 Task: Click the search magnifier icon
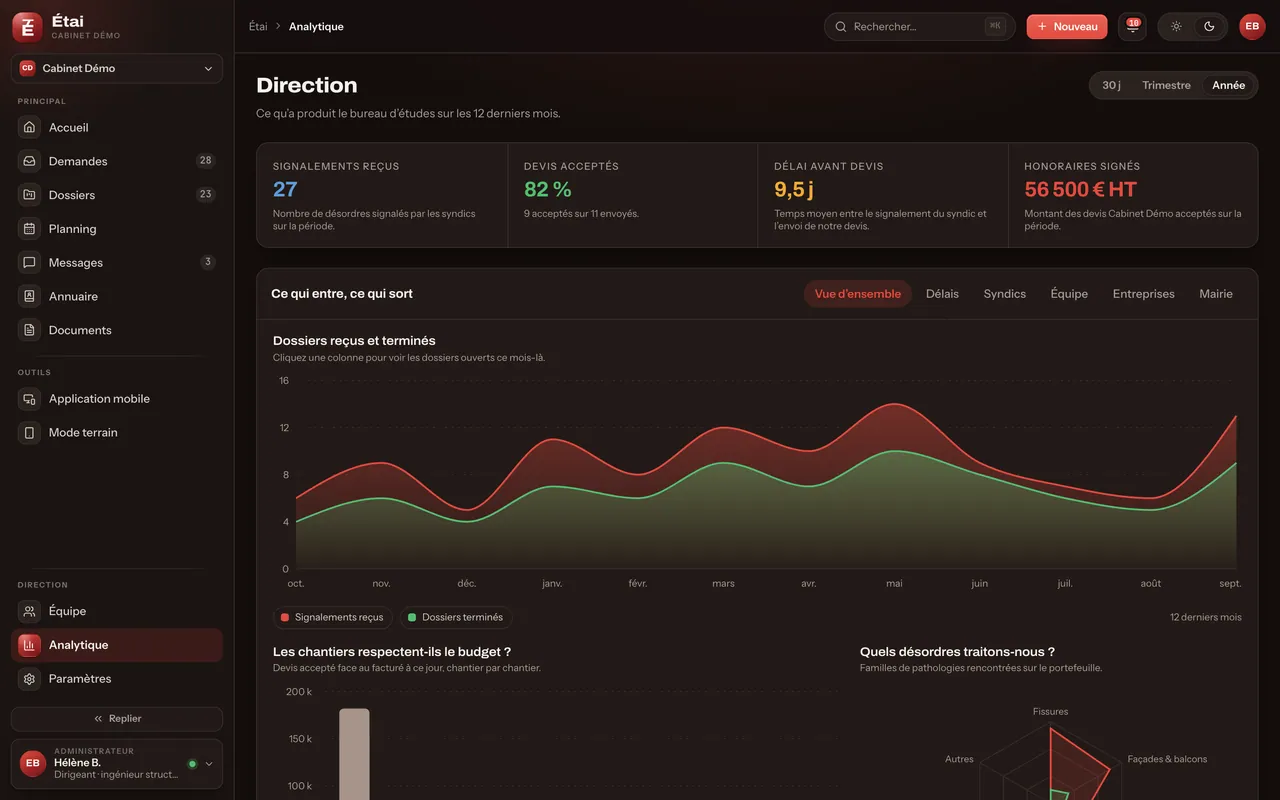click(x=841, y=27)
